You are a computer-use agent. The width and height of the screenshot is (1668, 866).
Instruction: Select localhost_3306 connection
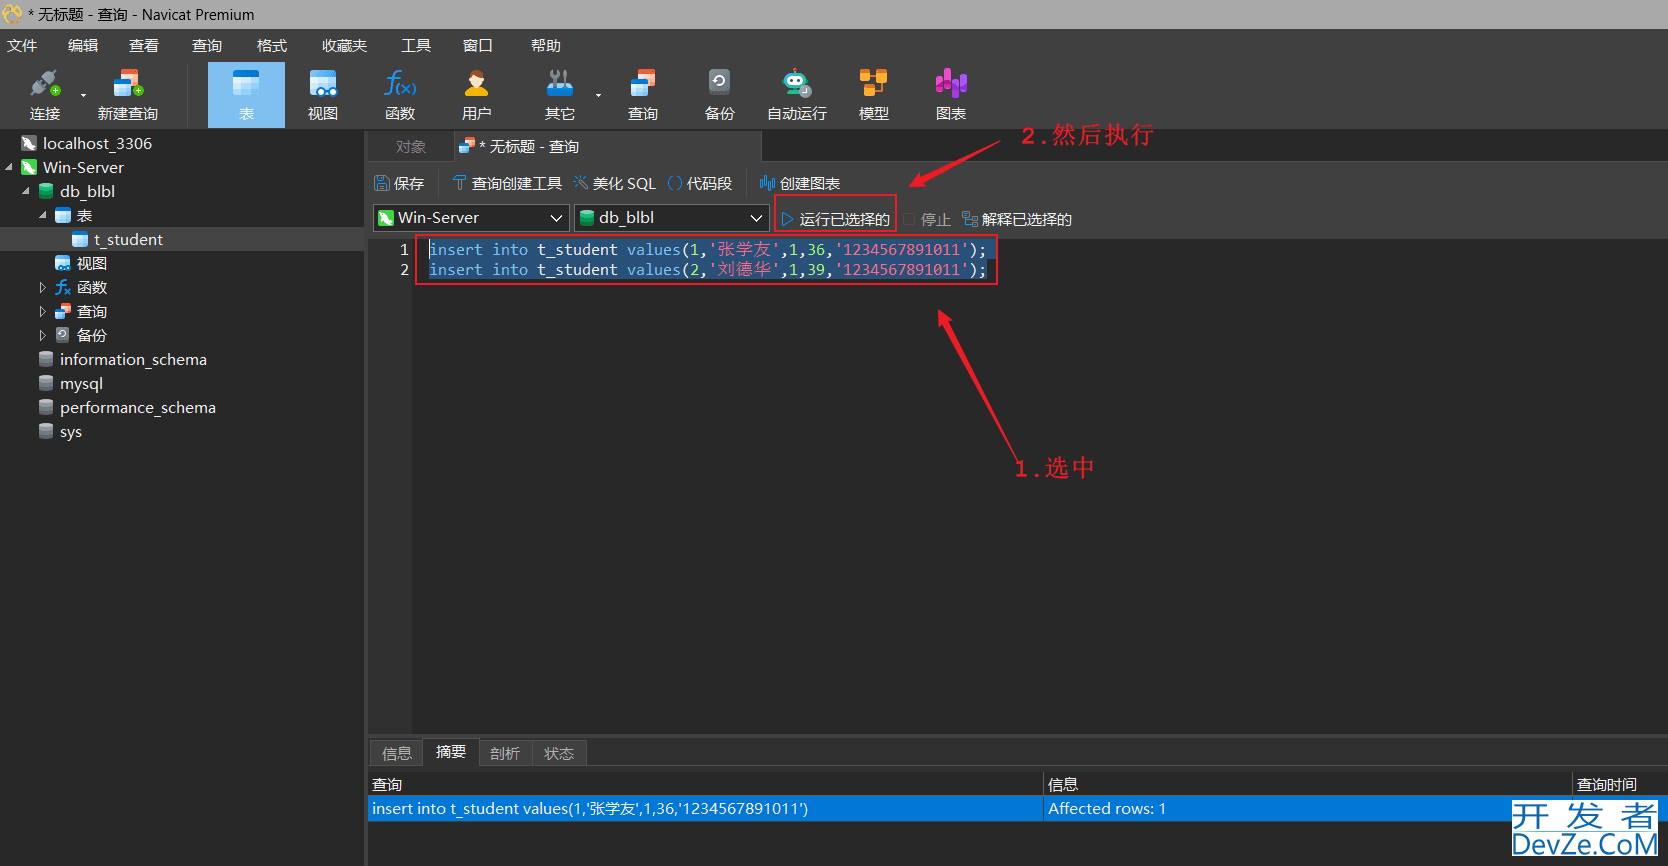97,143
